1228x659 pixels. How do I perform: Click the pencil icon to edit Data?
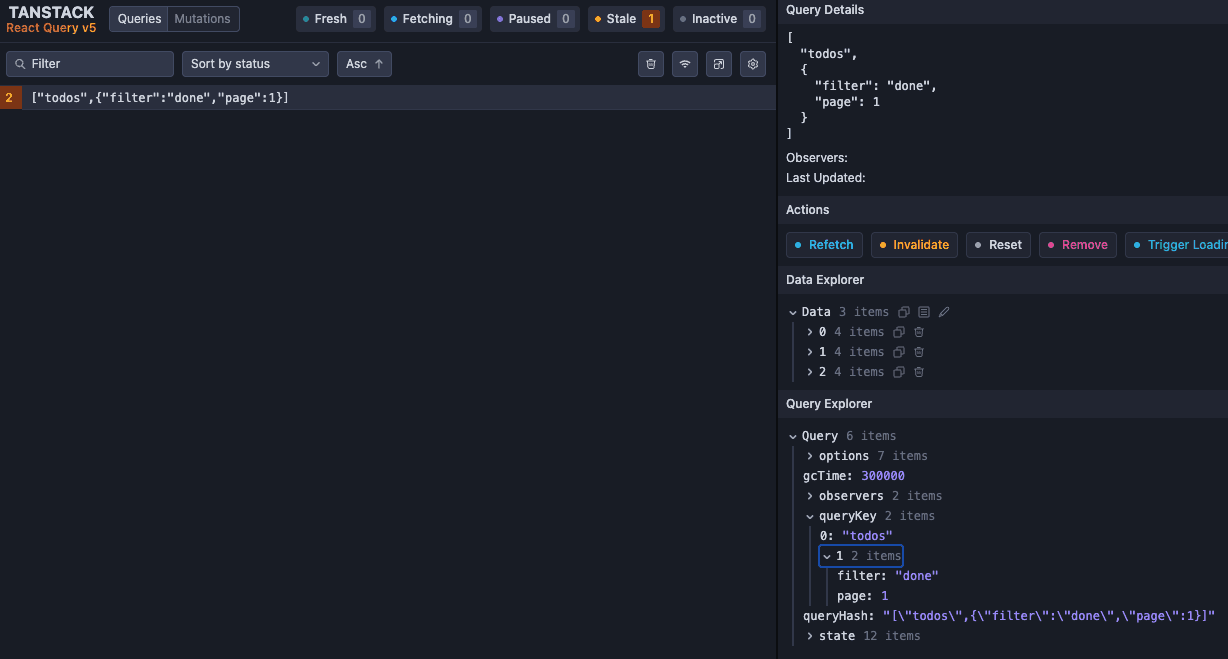coord(944,312)
